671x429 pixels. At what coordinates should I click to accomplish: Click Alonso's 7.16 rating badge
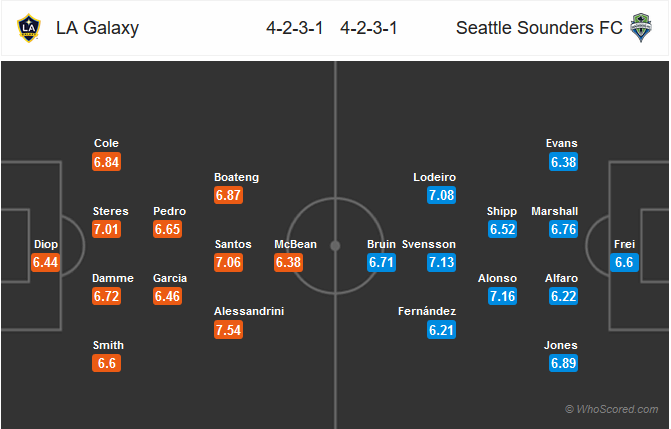(x=502, y=296)
